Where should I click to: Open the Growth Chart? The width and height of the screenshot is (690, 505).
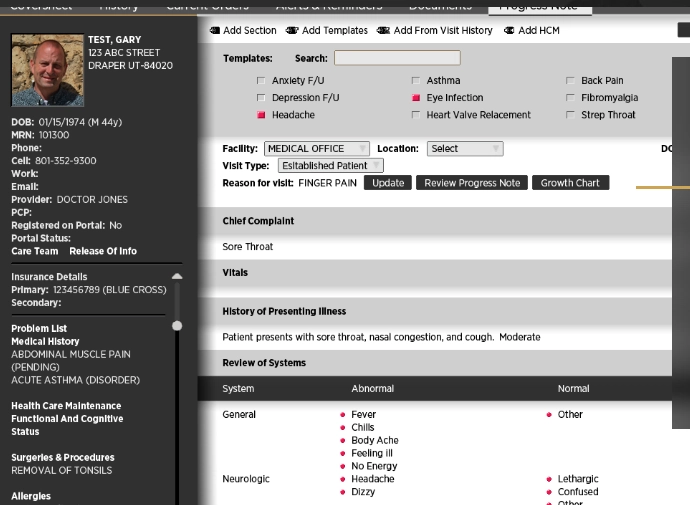[570, 183]
